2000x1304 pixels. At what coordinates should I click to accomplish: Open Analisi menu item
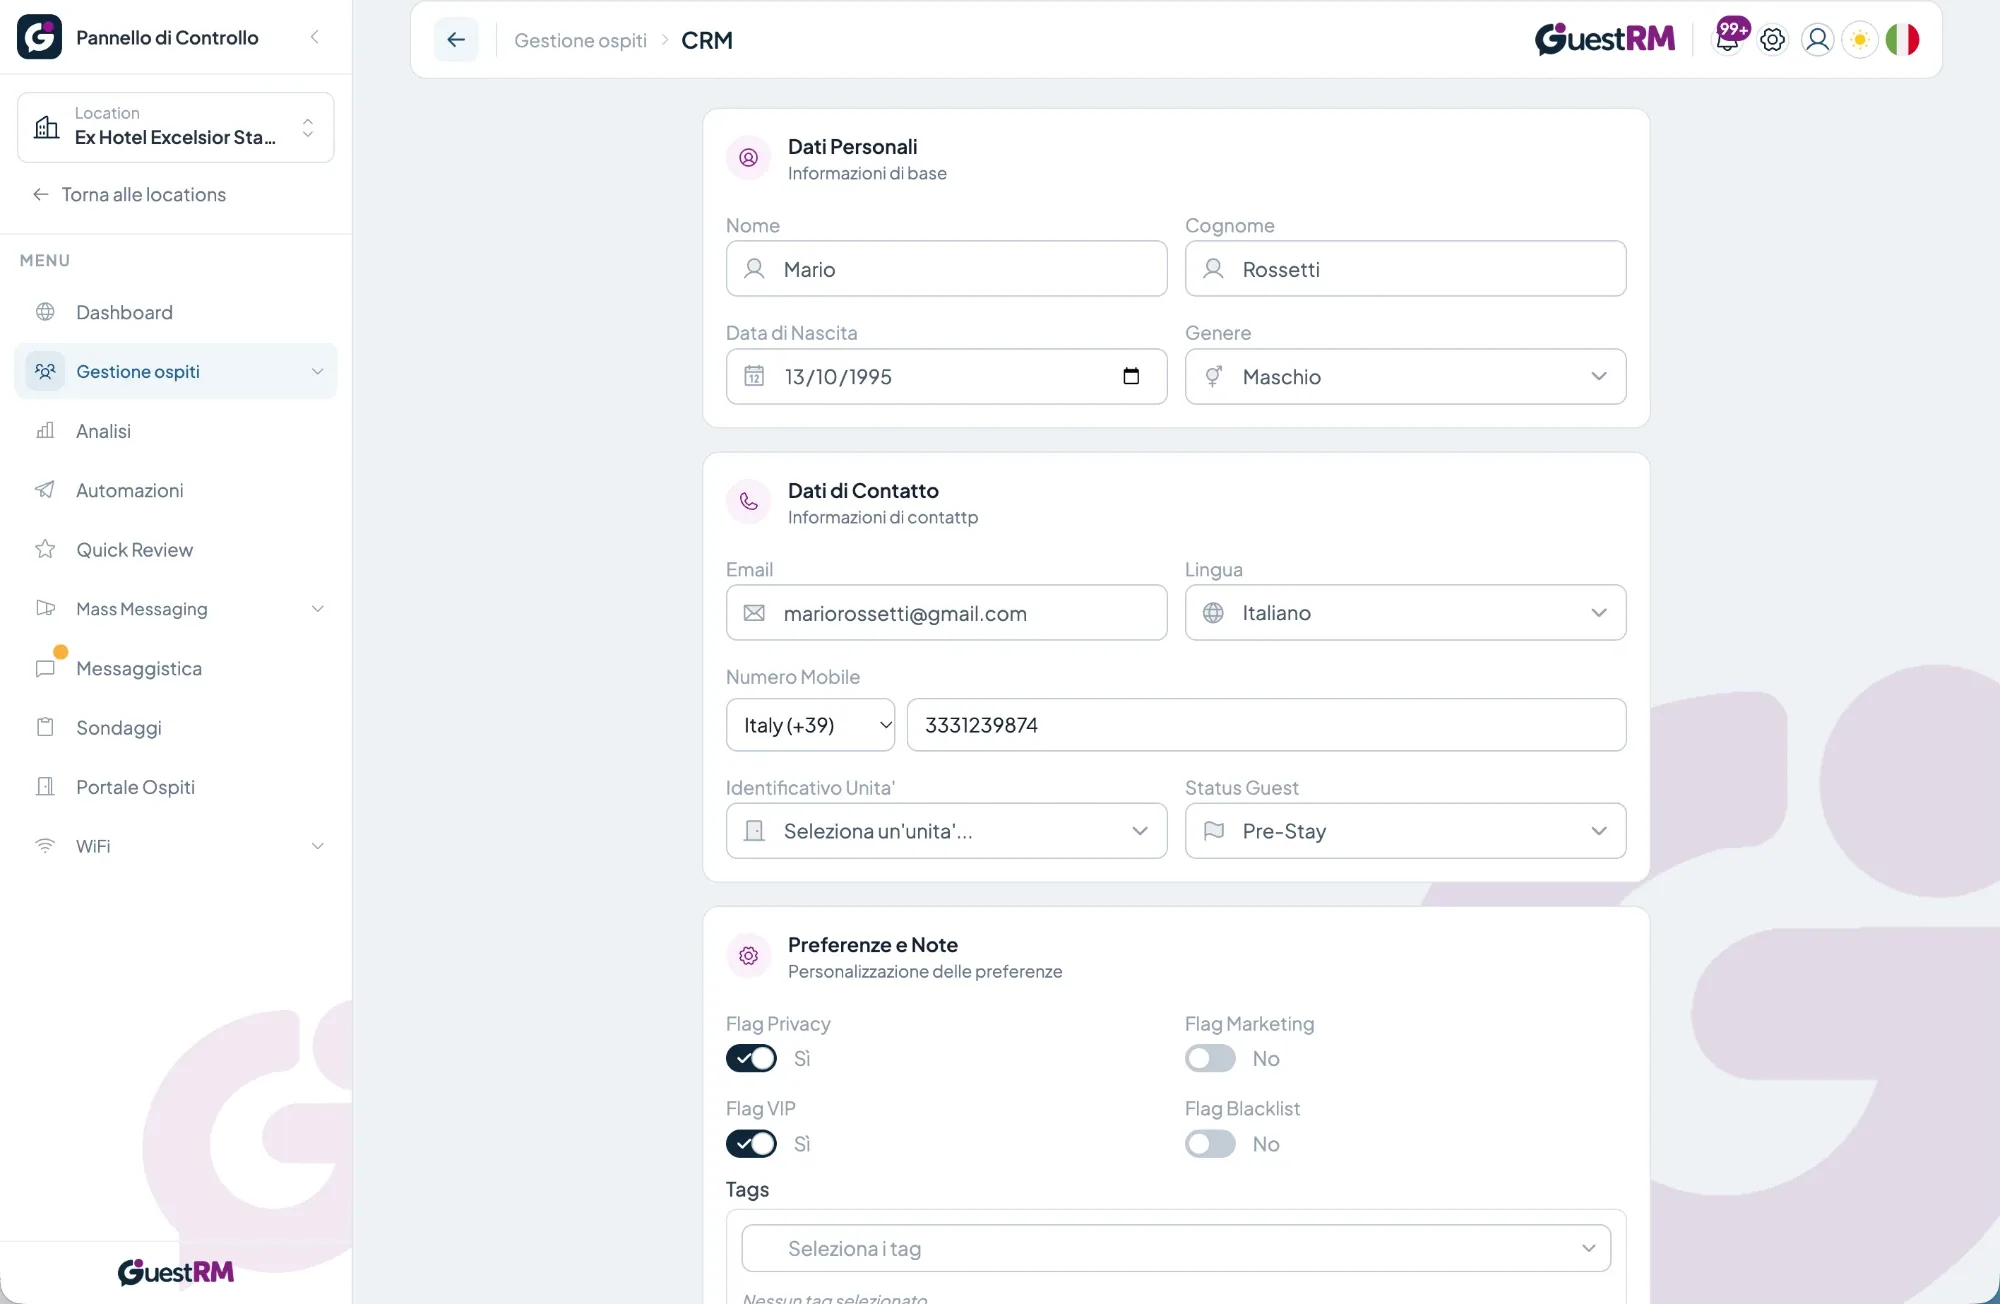[176, 431]
